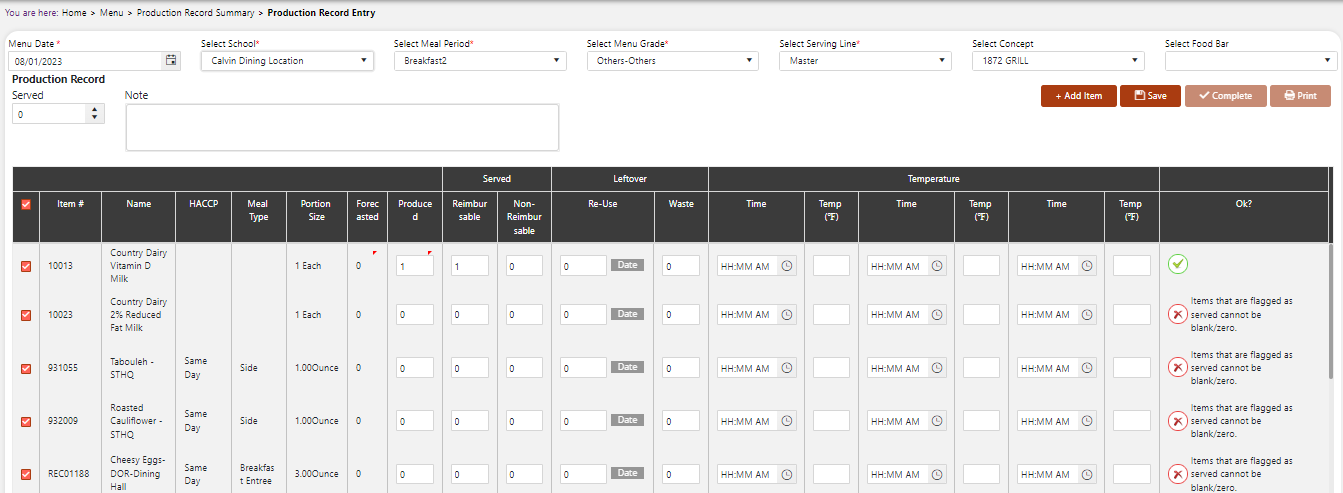Increase the Served count stepper

96,110
